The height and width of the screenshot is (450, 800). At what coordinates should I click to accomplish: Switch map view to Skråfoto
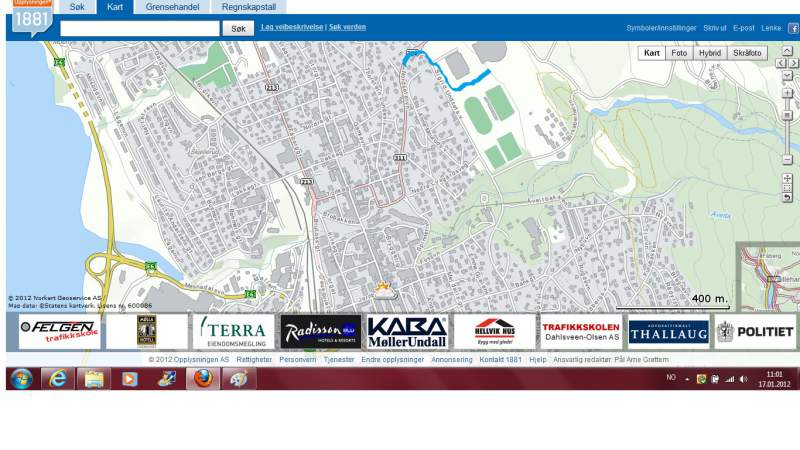point(747,53)
